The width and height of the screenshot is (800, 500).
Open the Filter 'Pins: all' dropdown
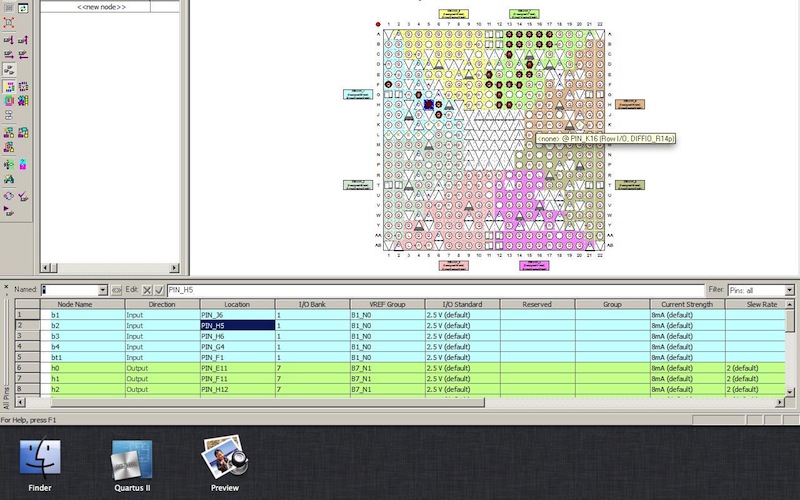[x=760, y=289]
